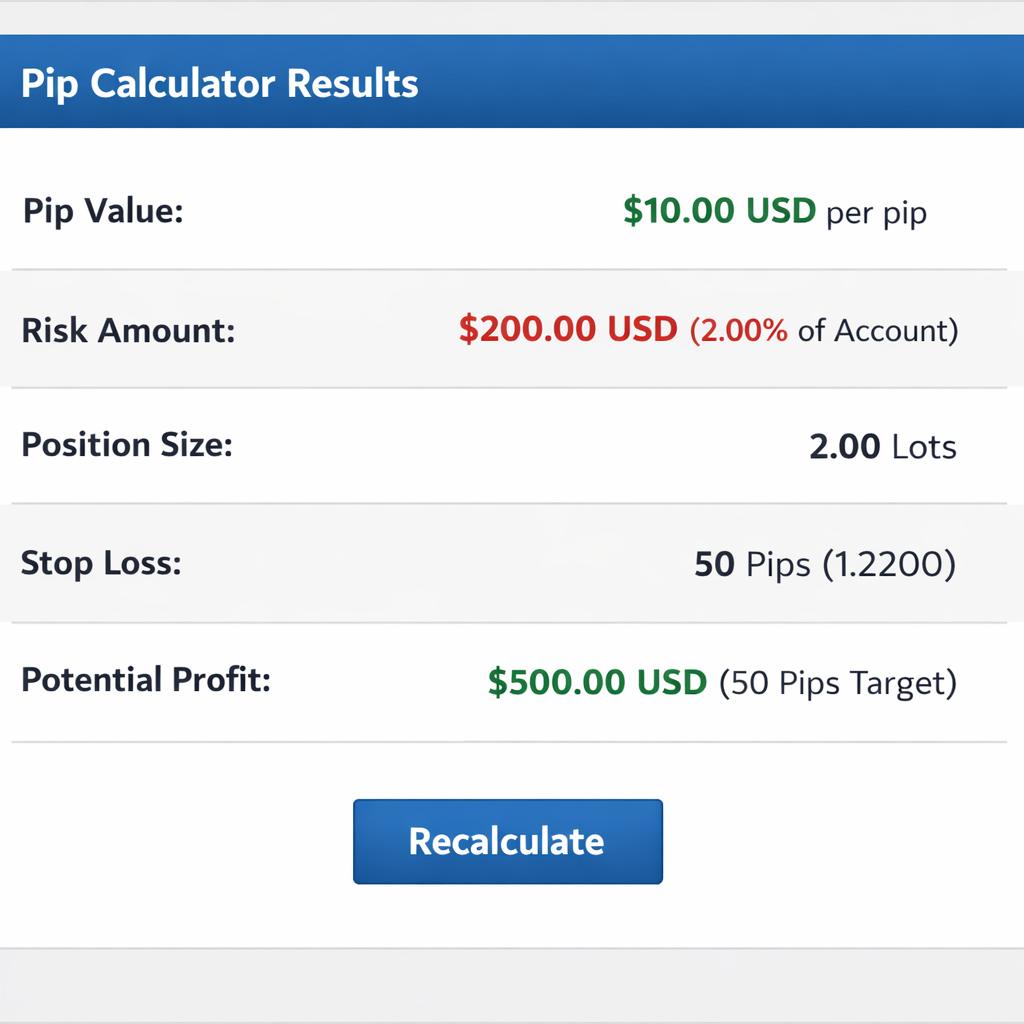The width and height of the screenshot is (1024, 1024).
Task: Click the Stop Loss label
Action: click(98, 563)
